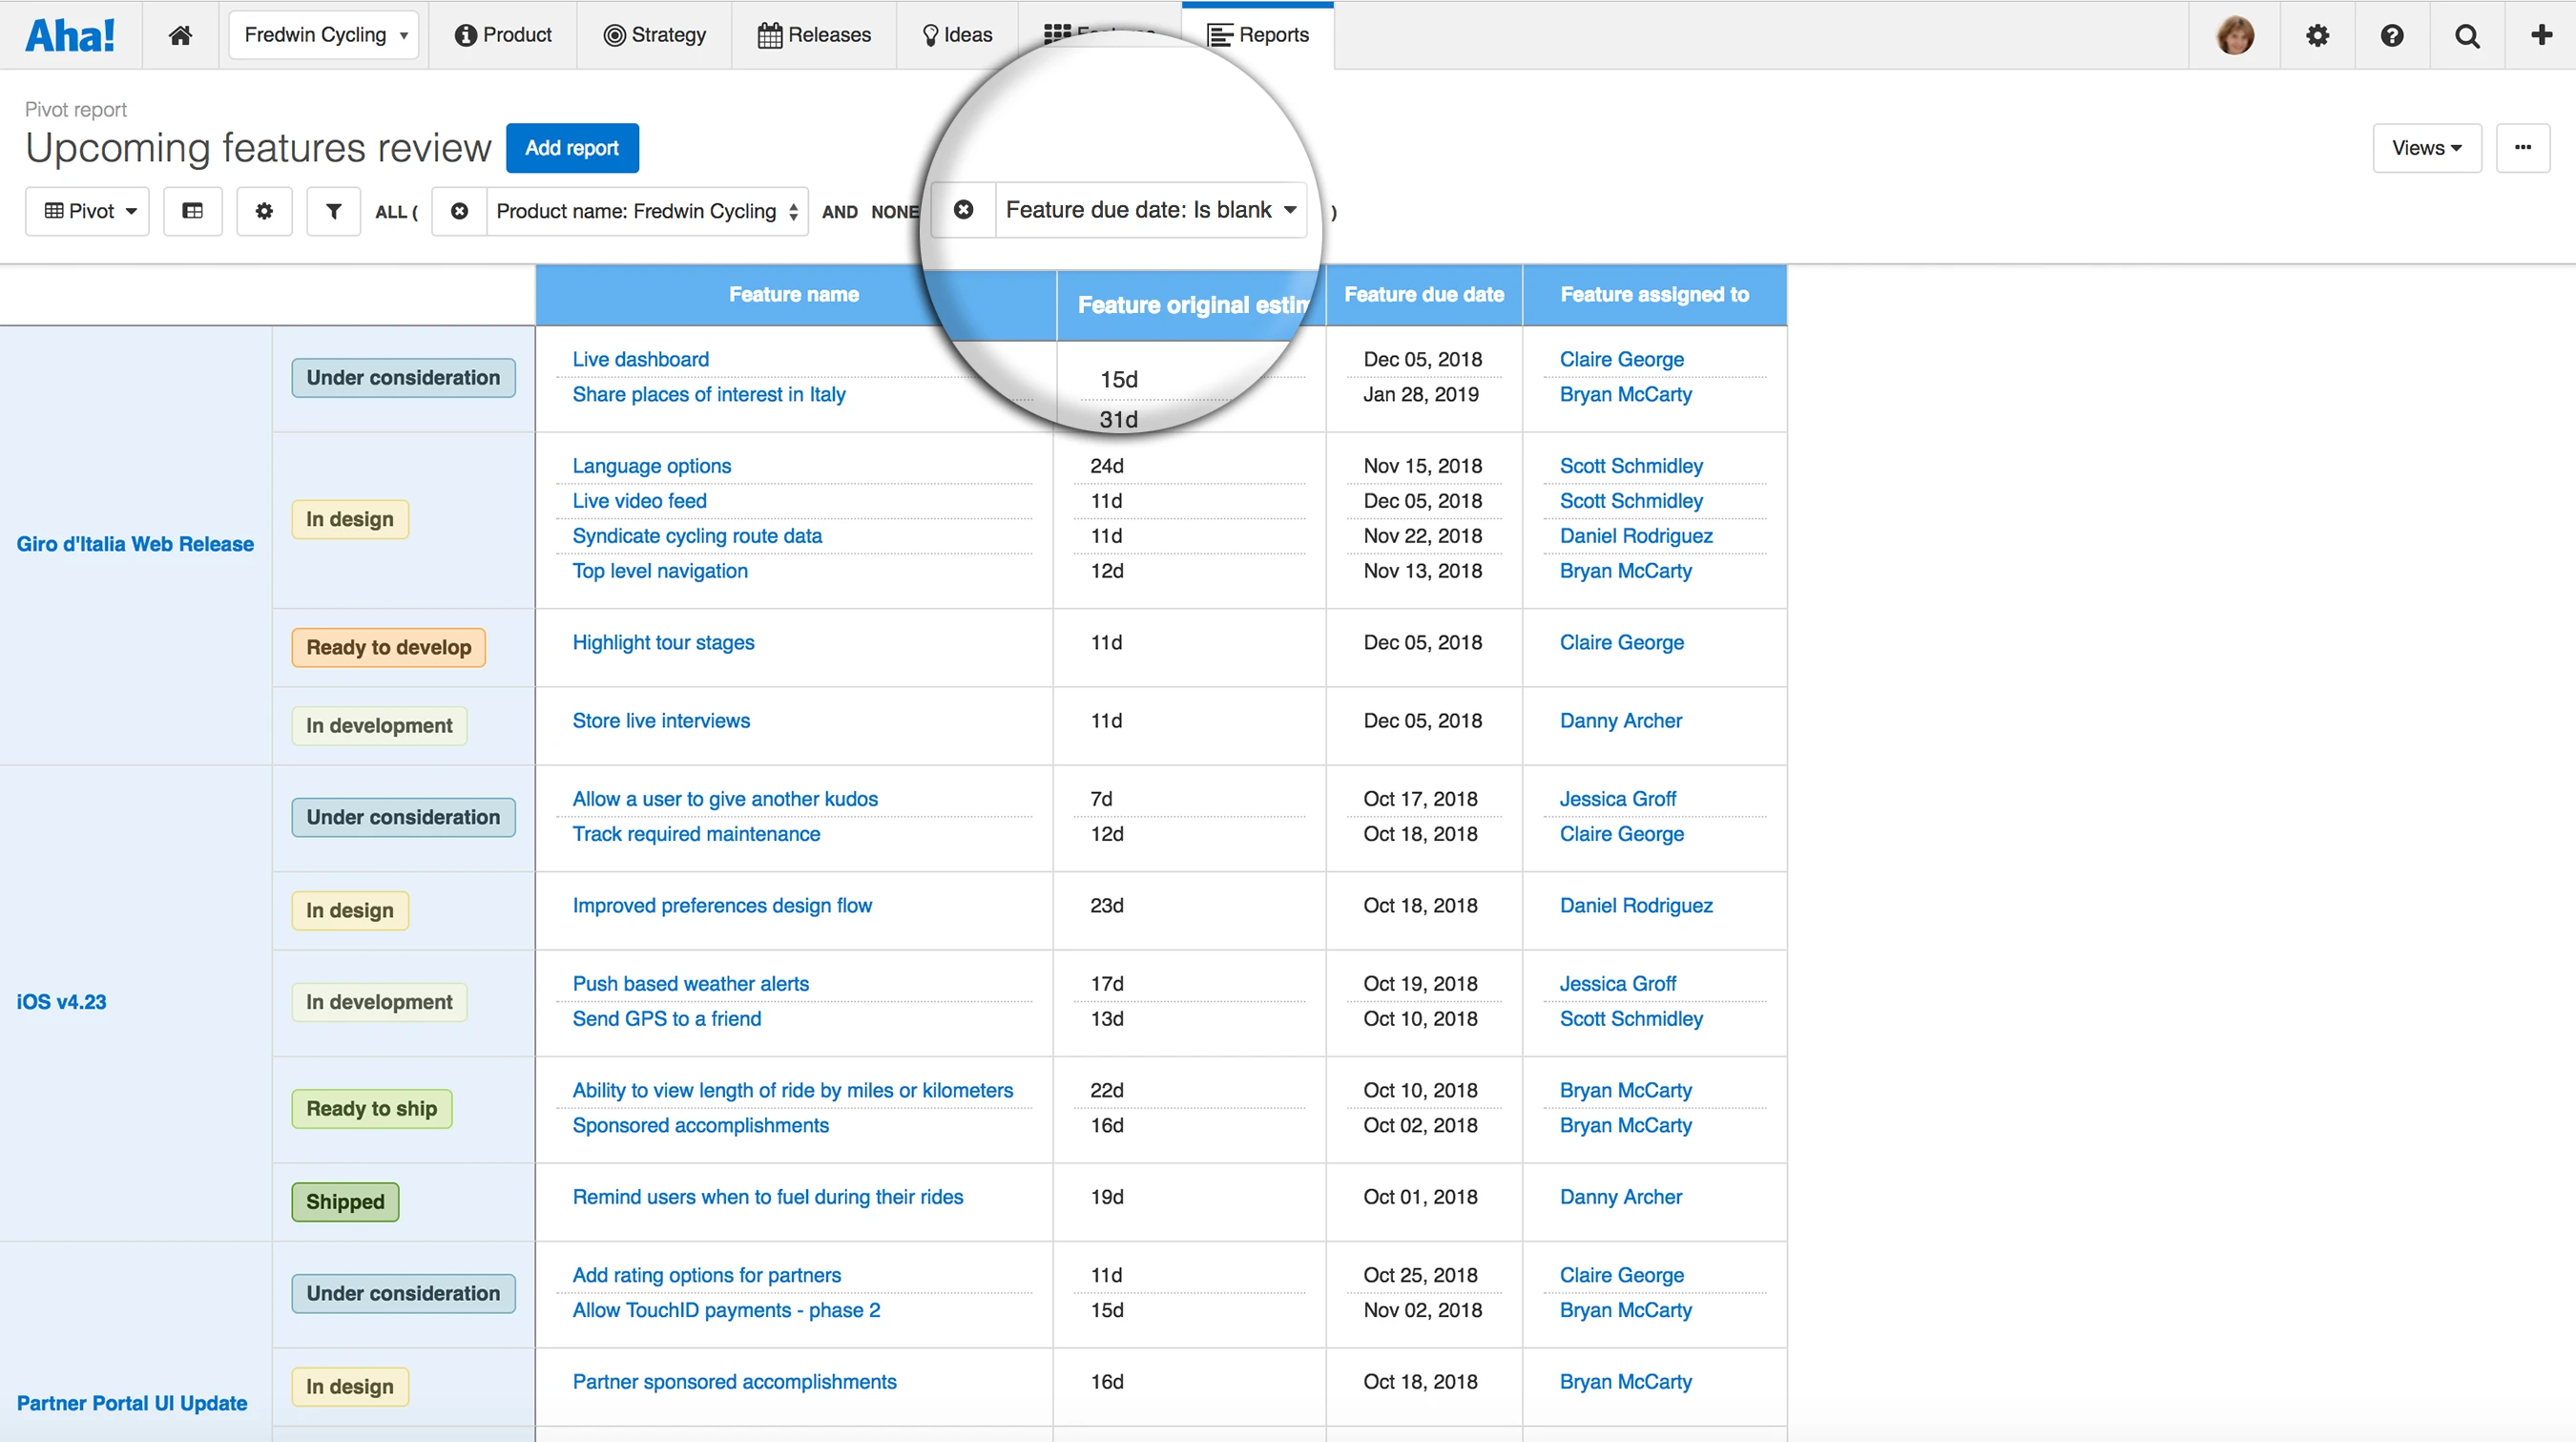Click the Ready to develop status tag
The width and height of the screenshot is (2576, 1442).
pyautogui.click(x=388, y=647)
